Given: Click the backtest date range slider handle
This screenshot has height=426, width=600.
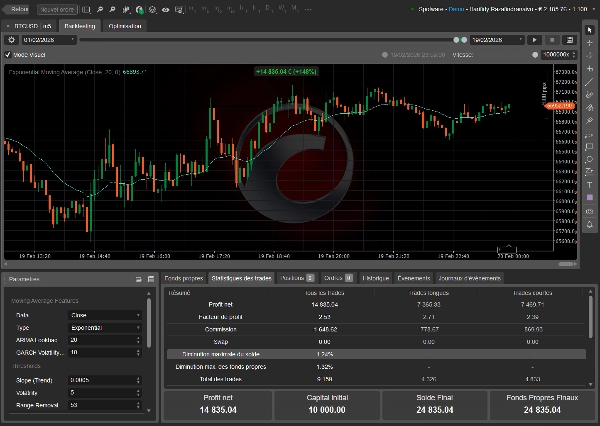Looking at the screenshot, I should [456, 40].
